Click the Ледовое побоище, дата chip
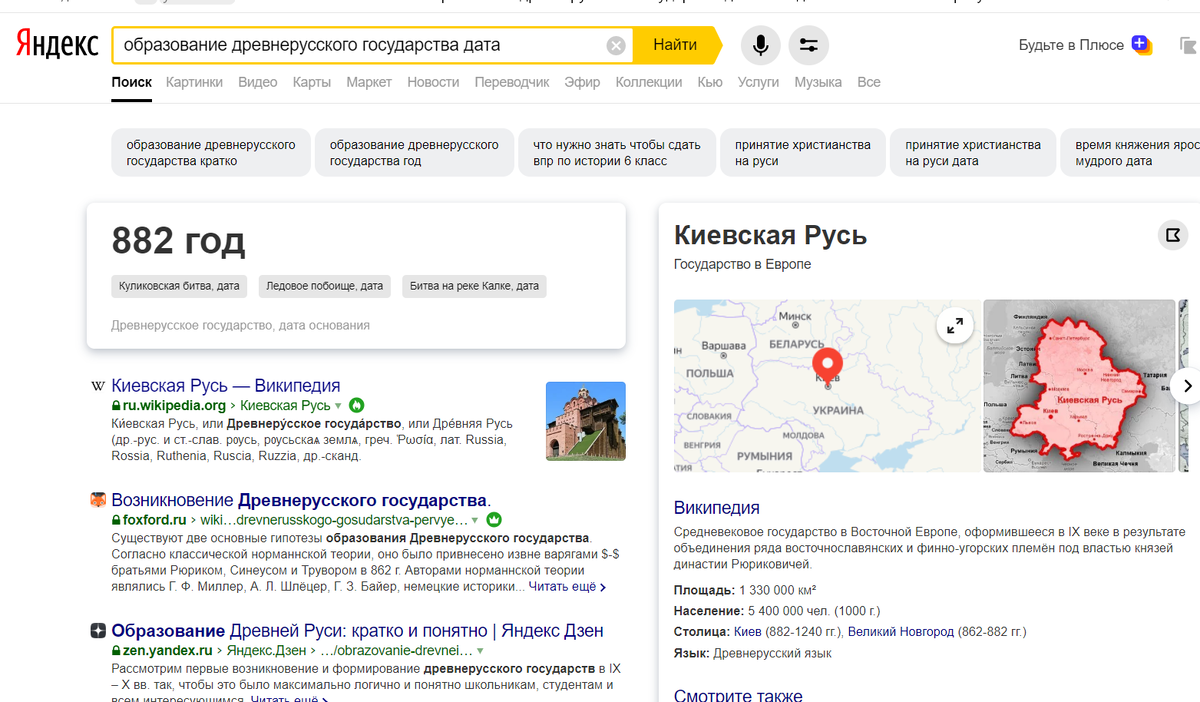This screenshot has width=1200, height=702. (x=325, y=286)
